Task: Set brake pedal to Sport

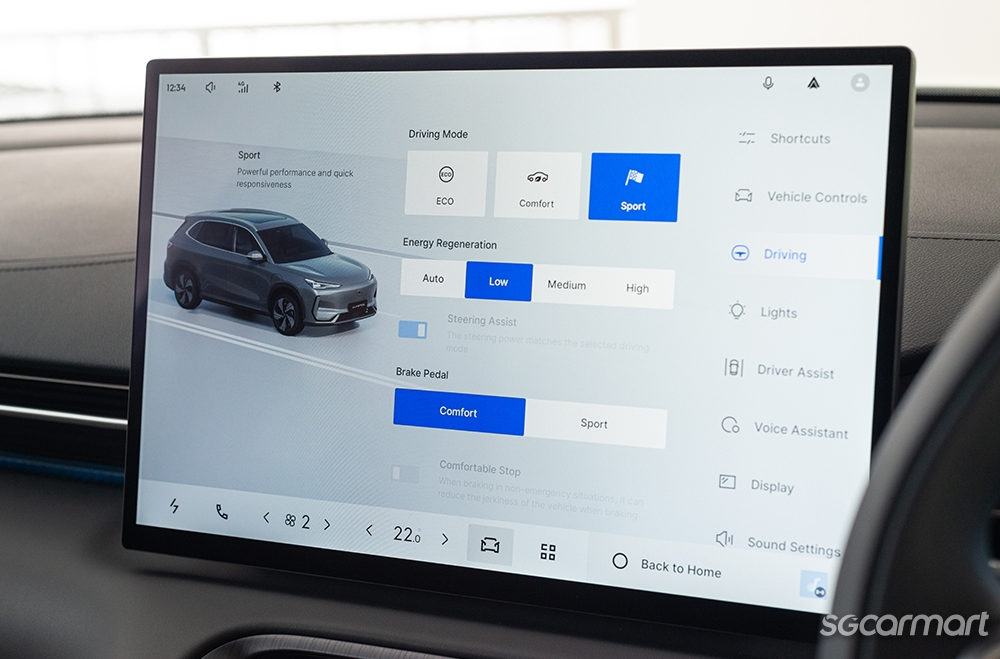Action: click(596, 424)
